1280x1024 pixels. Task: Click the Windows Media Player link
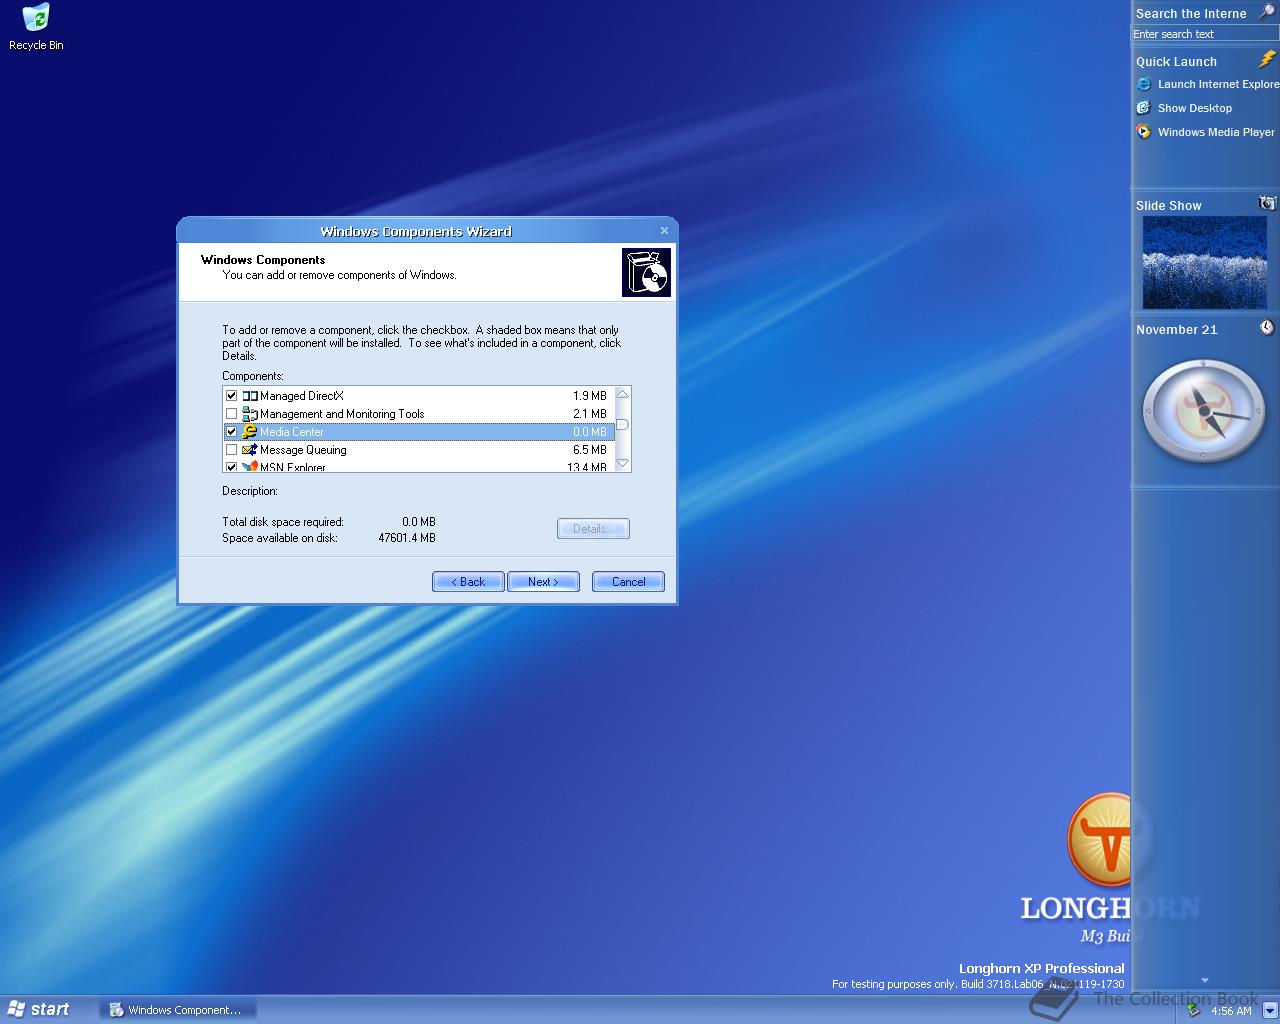(1216, 132)
